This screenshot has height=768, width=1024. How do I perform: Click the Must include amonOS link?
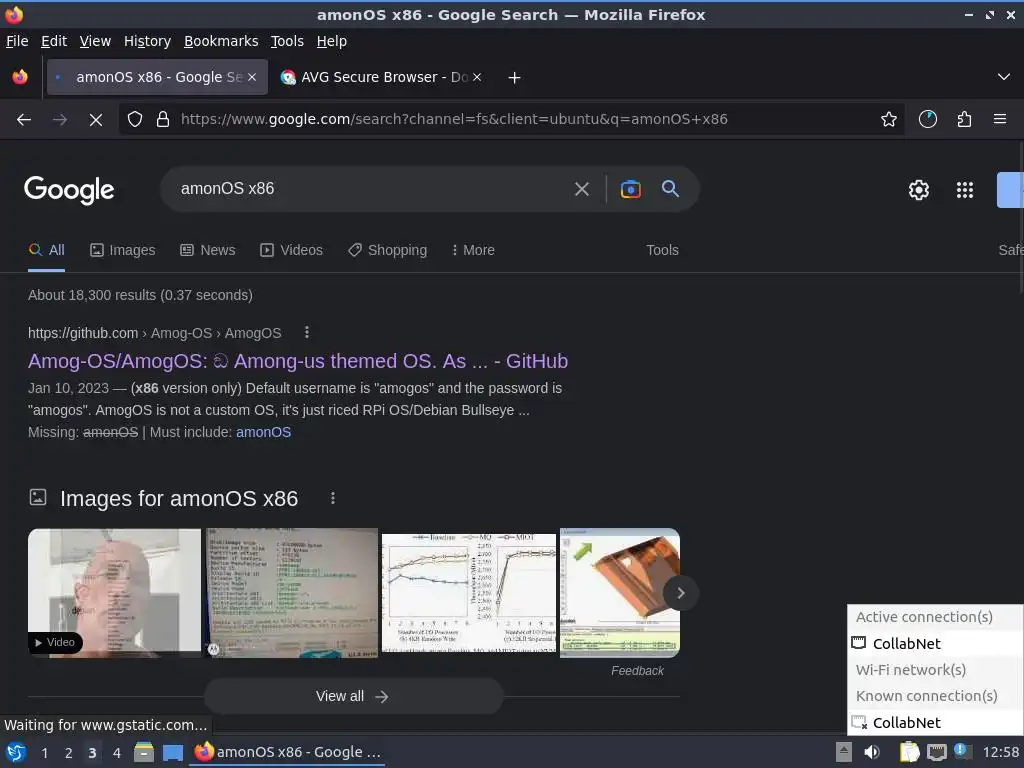pos(263,432)
